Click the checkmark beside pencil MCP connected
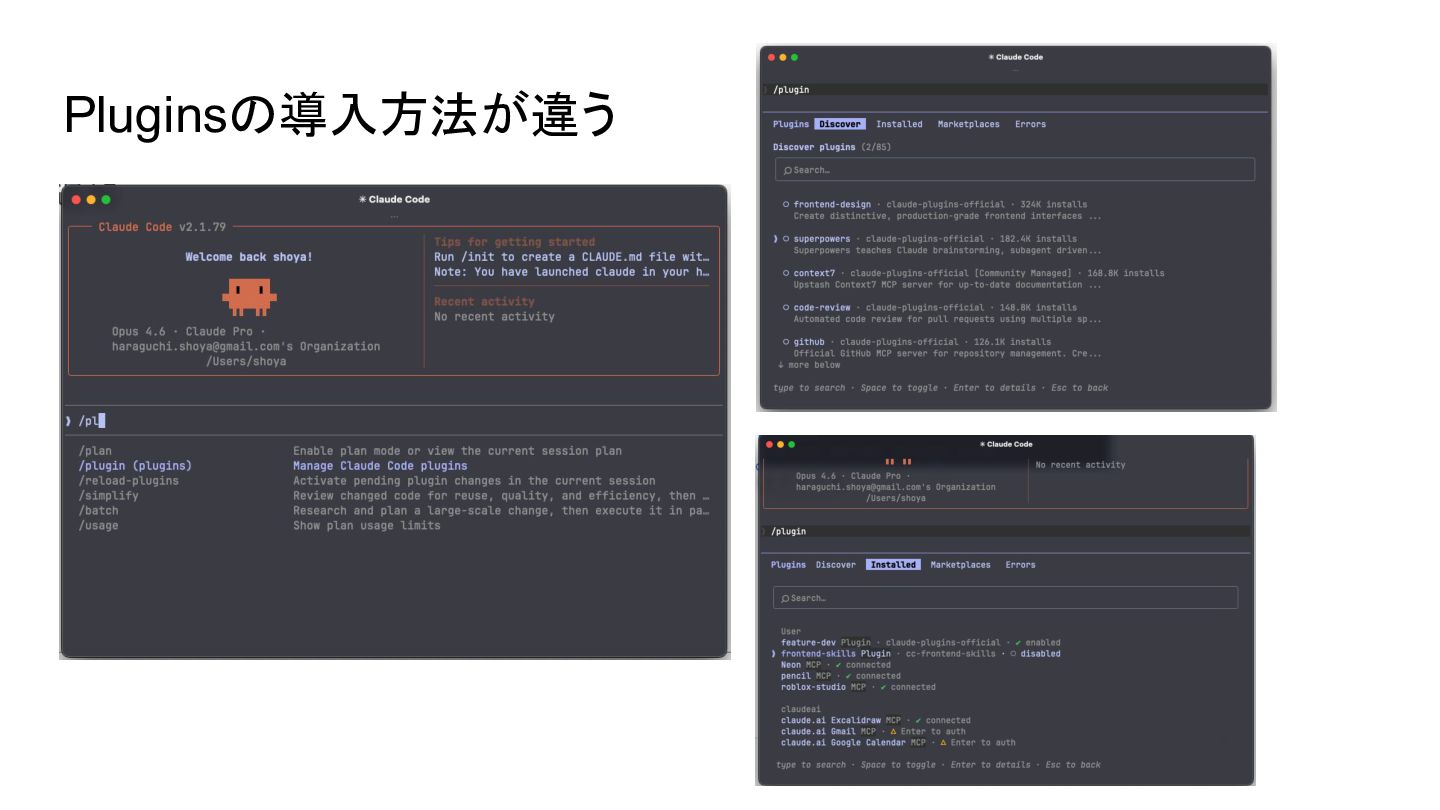The image size is (1440, 810). click(848, 676)
